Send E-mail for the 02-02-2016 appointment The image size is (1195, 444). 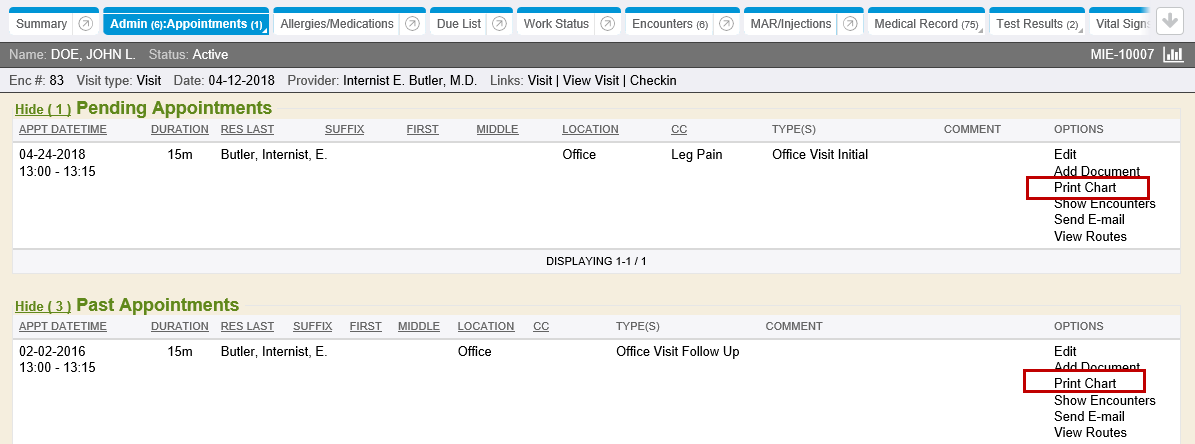click(x=1089, y=417)
